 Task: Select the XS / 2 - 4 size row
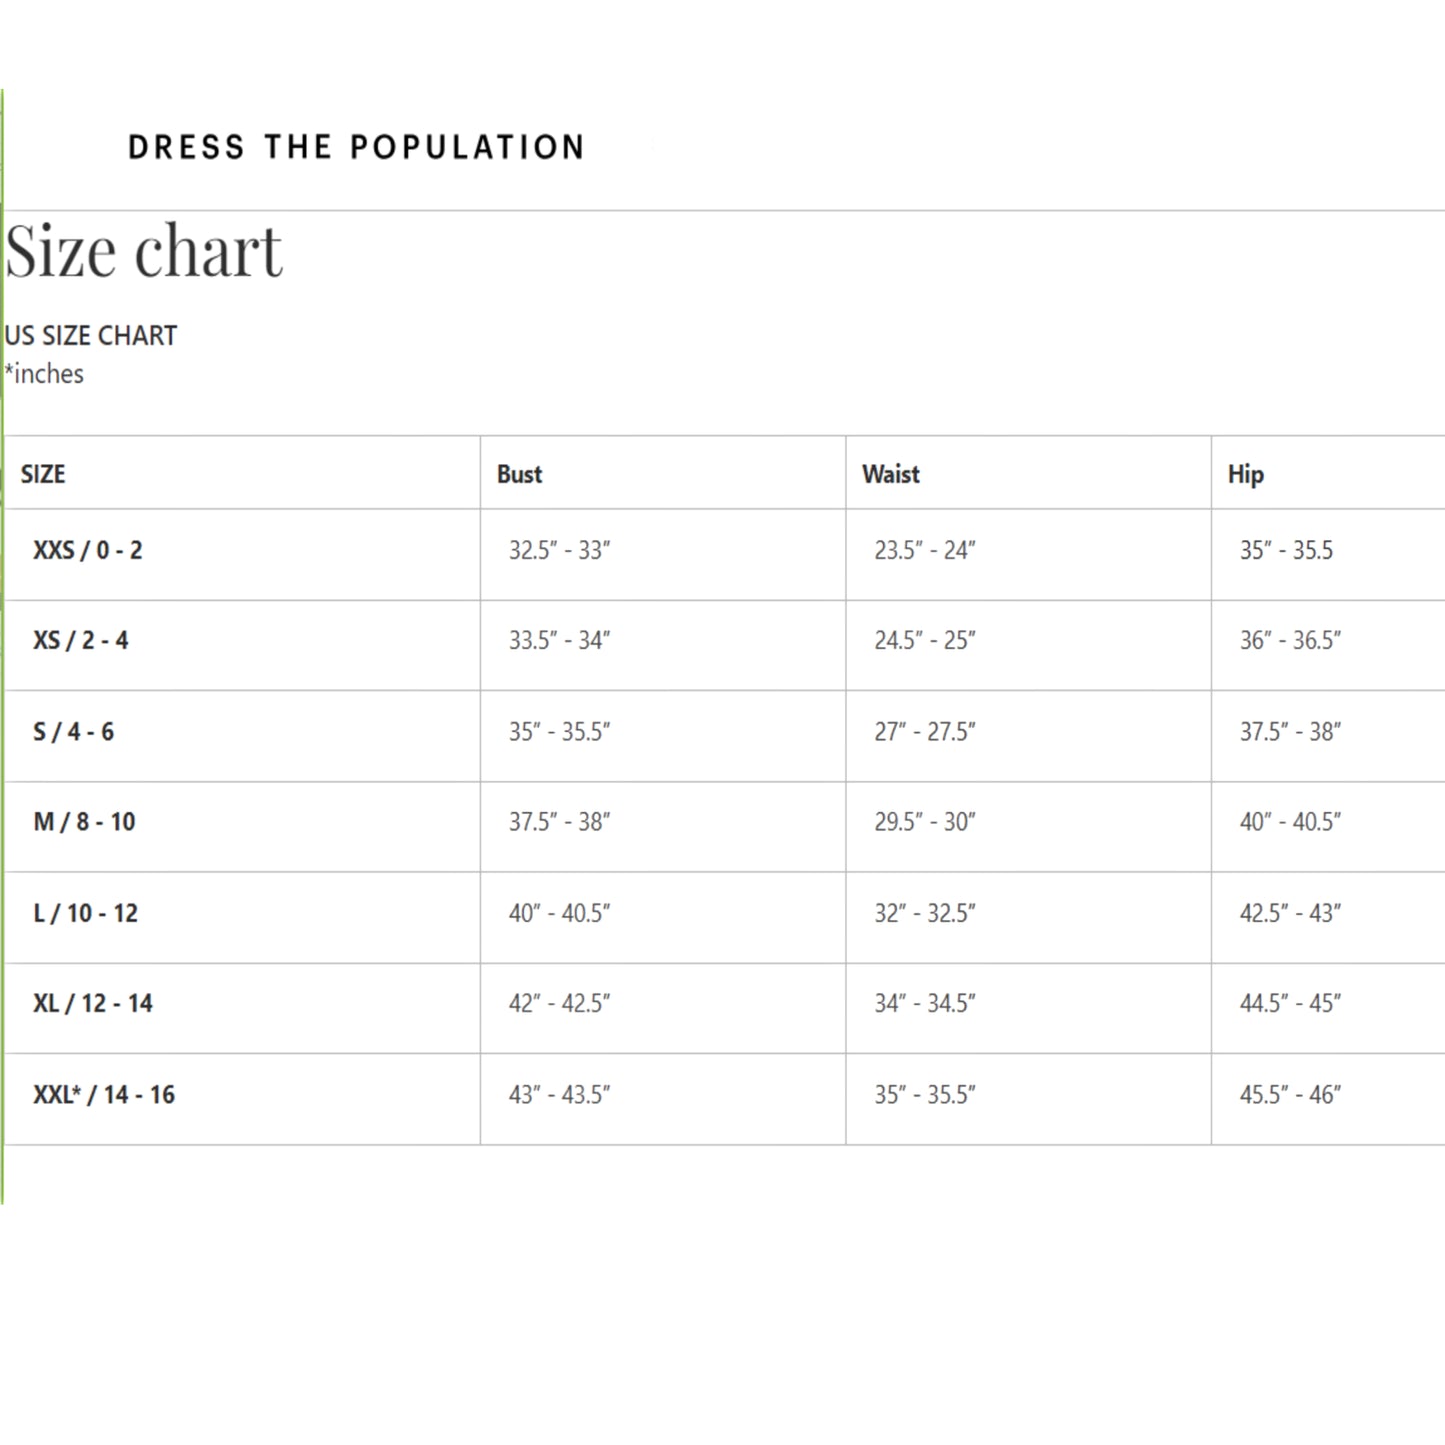tap(81, 640)
